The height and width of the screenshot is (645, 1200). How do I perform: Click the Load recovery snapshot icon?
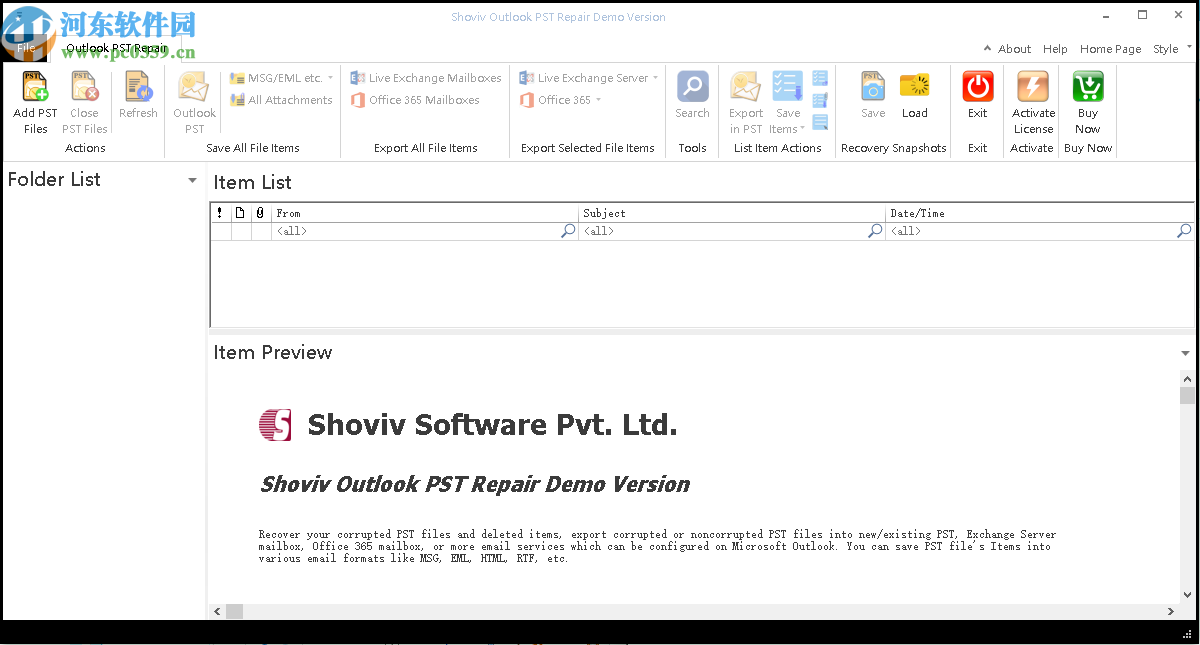[x=914, y=88]
